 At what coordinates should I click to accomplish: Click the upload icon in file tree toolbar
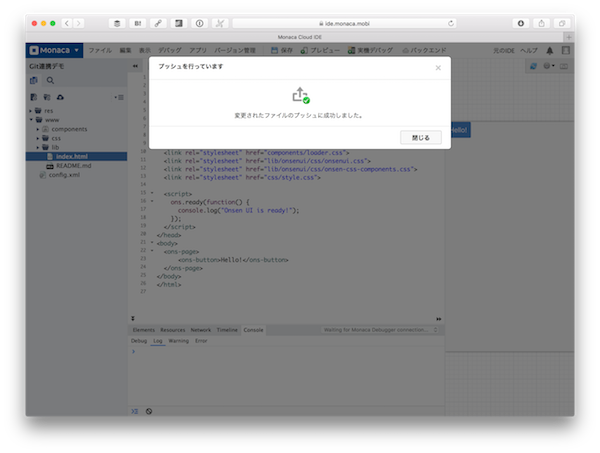(x=60, y=97)
